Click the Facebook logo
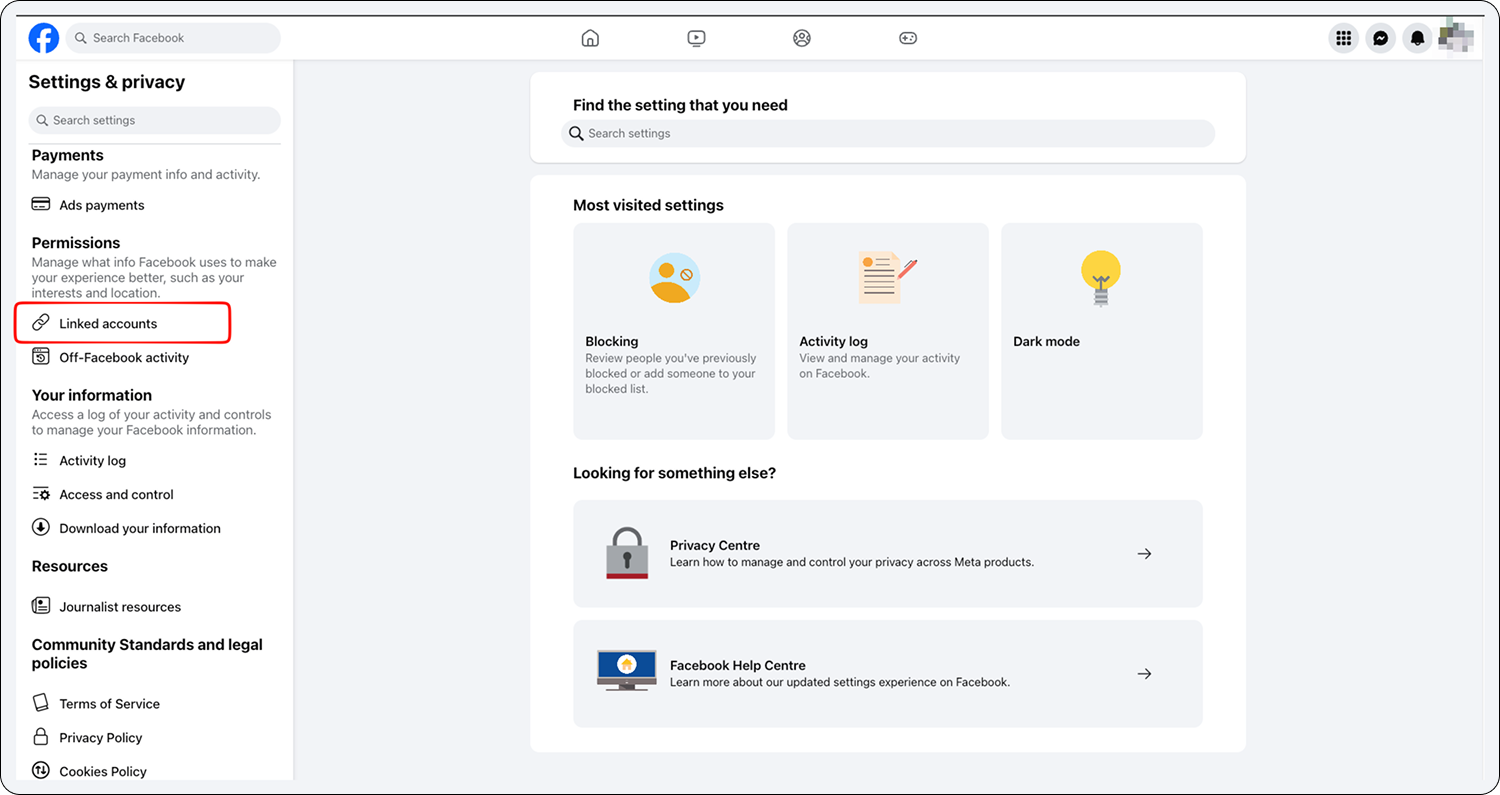 point(44,38)
